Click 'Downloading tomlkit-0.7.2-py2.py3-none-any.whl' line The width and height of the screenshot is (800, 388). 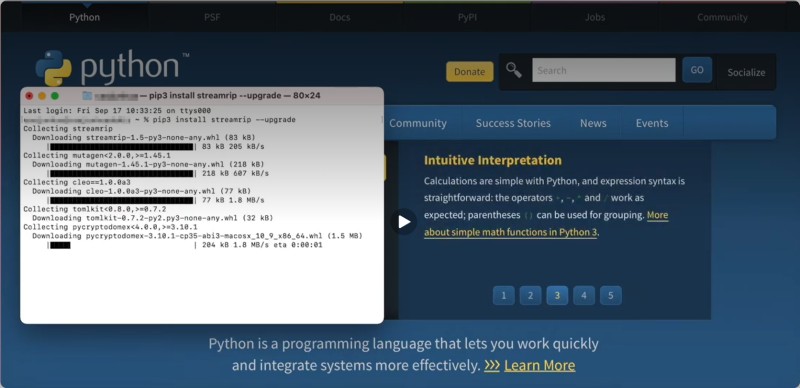153,218
